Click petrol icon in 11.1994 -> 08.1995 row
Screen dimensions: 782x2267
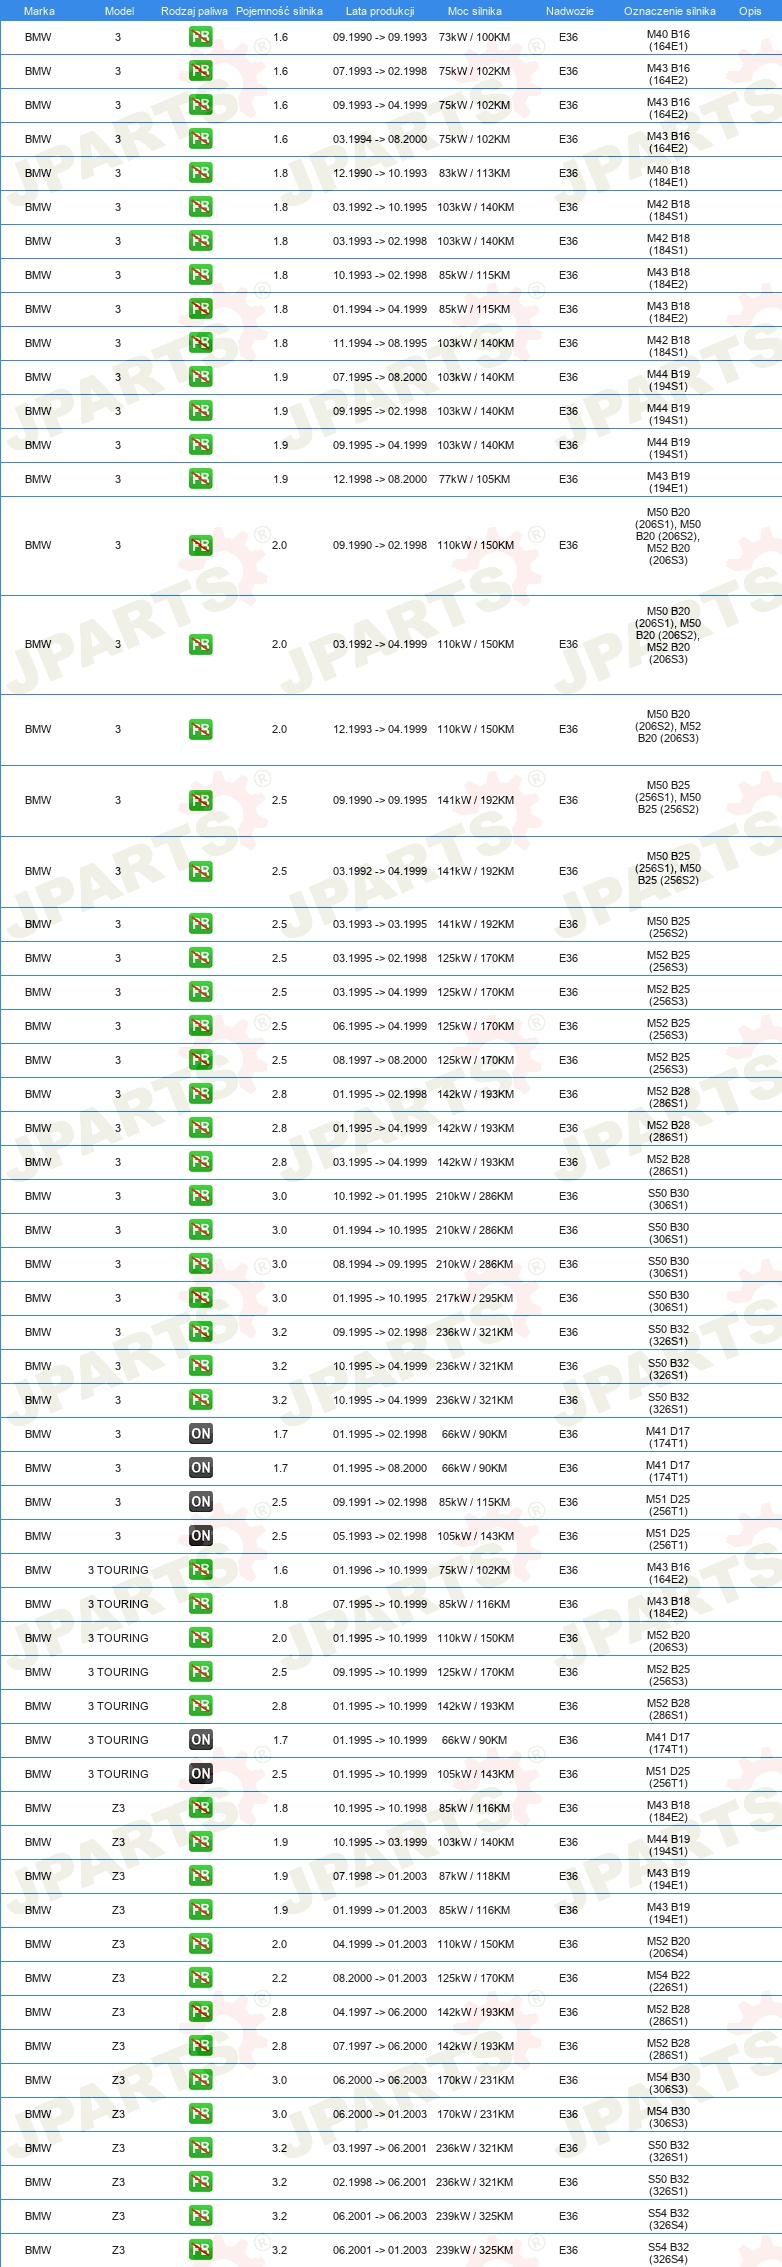click(x=200, y=343)
